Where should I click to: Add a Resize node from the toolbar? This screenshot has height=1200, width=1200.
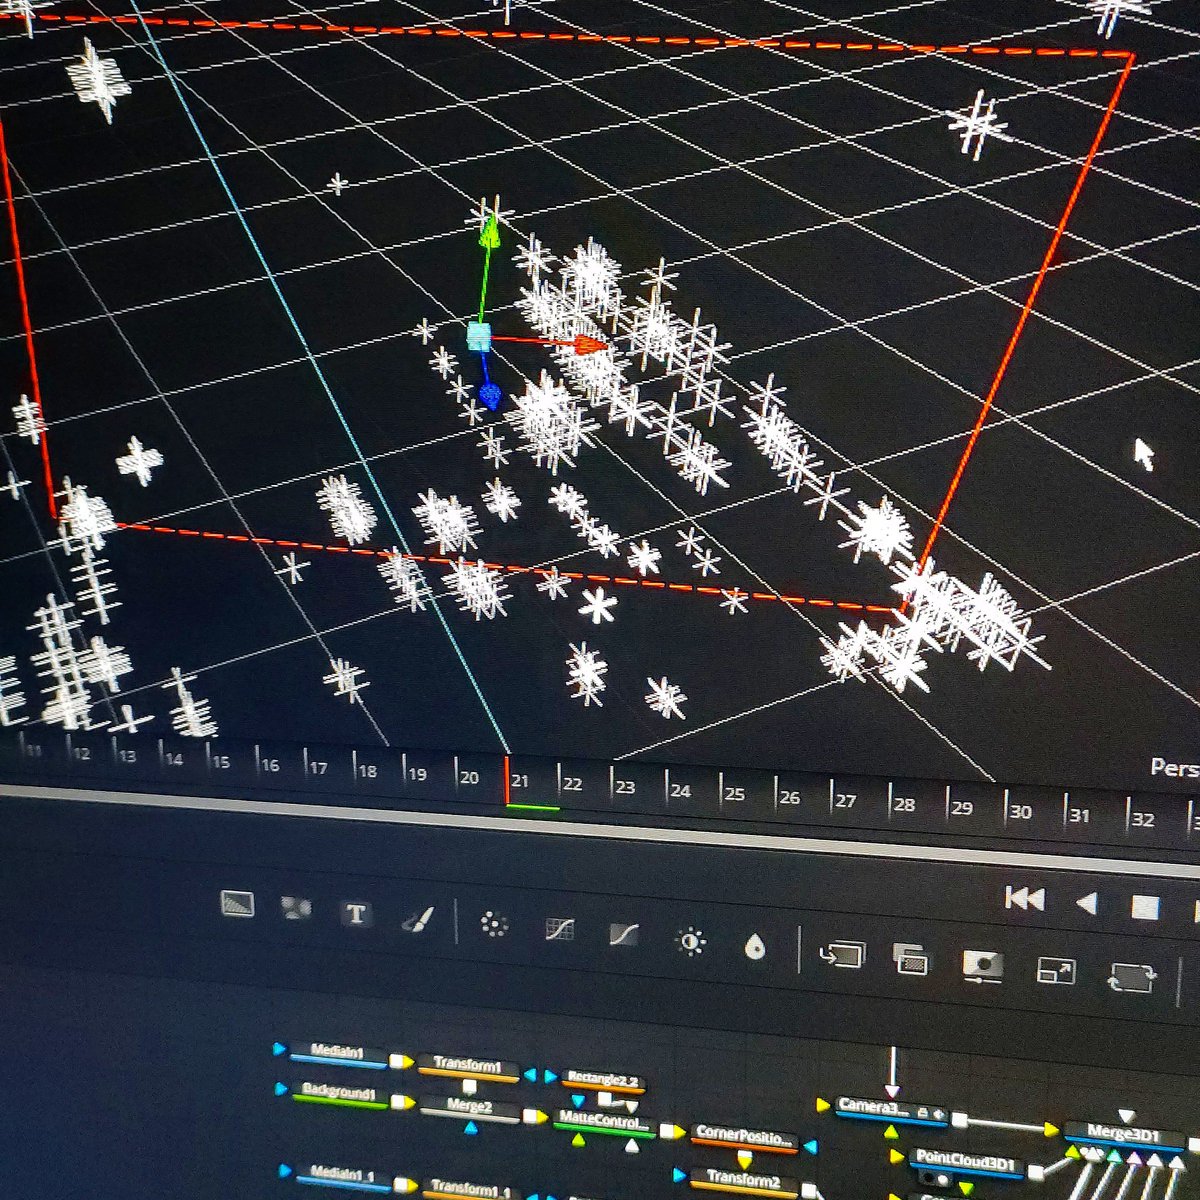coord(1055,970)
